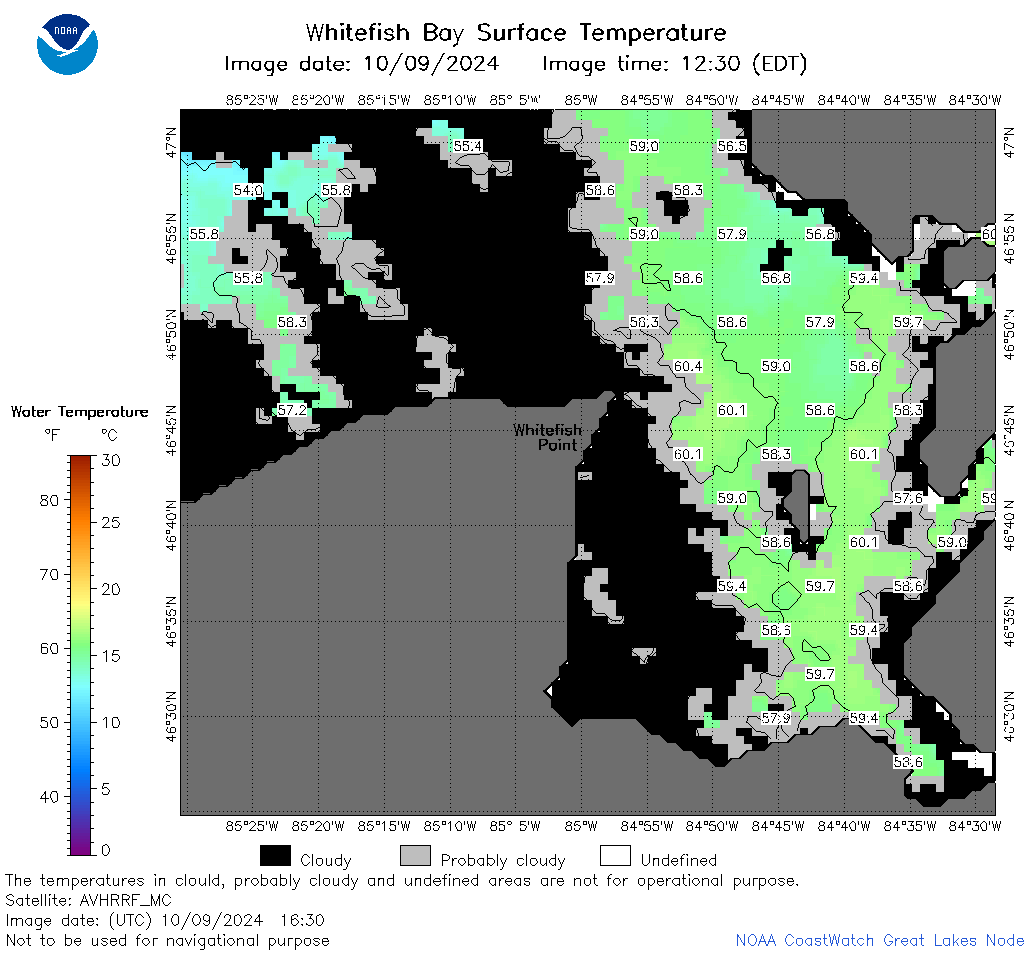Open the NOAA CoastWatch Great Lakes Node link
Image resolution: width=1035 pixels, height=956 pixels.
click(x=880, y=940)
